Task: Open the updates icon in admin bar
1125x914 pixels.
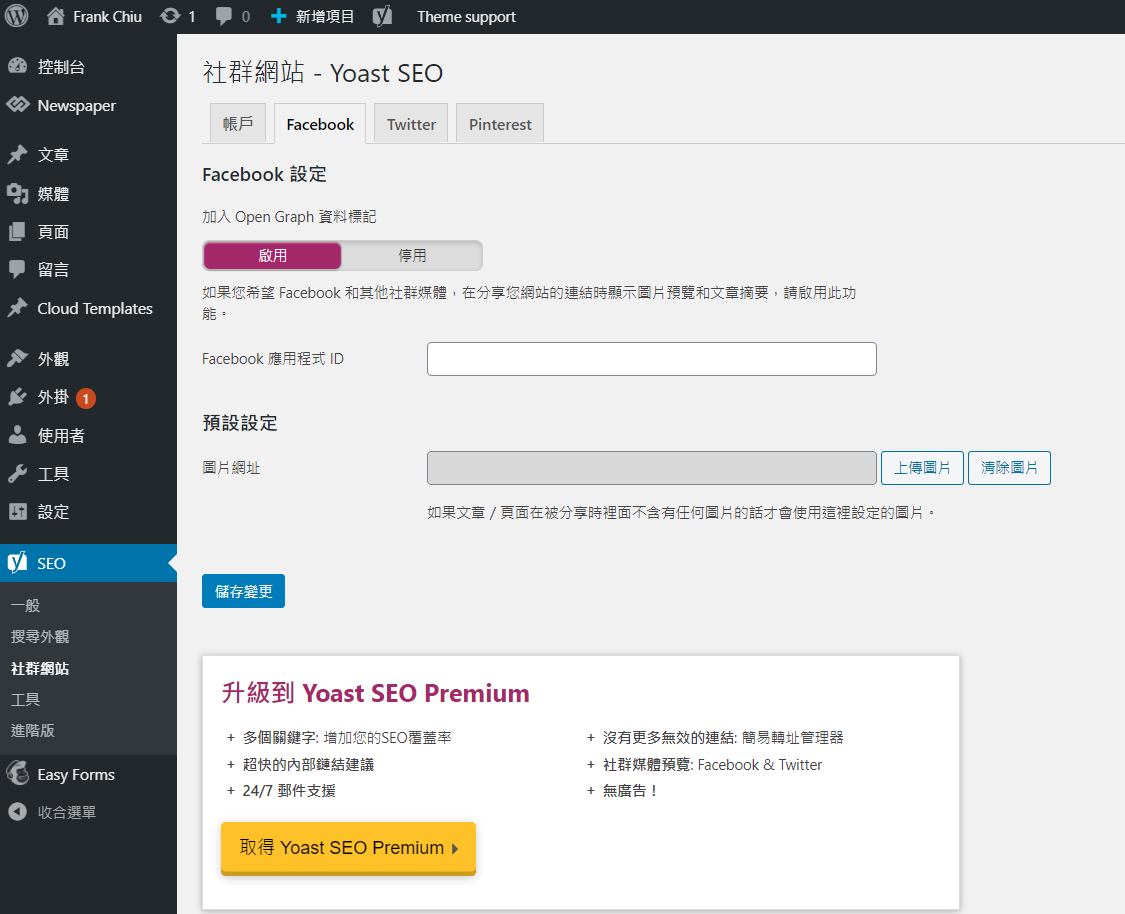Action: coord(170,16)
